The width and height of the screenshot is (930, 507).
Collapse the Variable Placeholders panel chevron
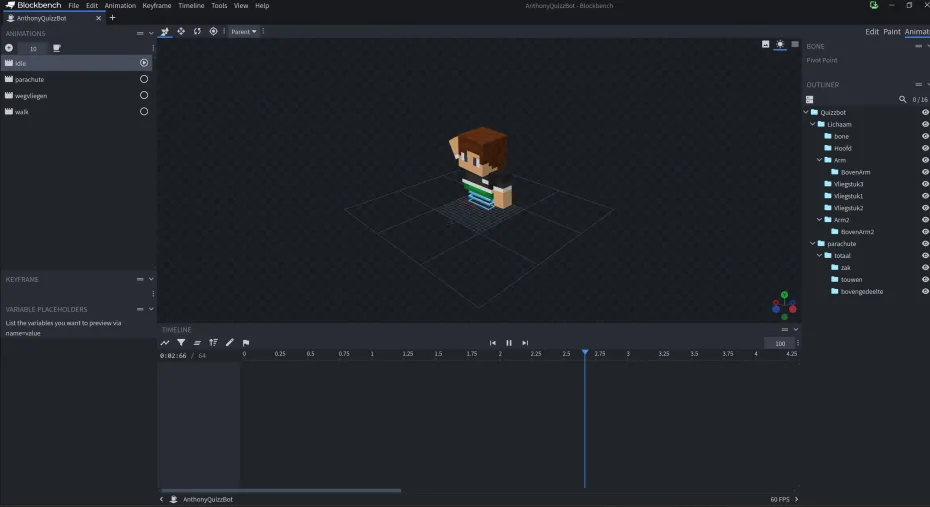151,309
